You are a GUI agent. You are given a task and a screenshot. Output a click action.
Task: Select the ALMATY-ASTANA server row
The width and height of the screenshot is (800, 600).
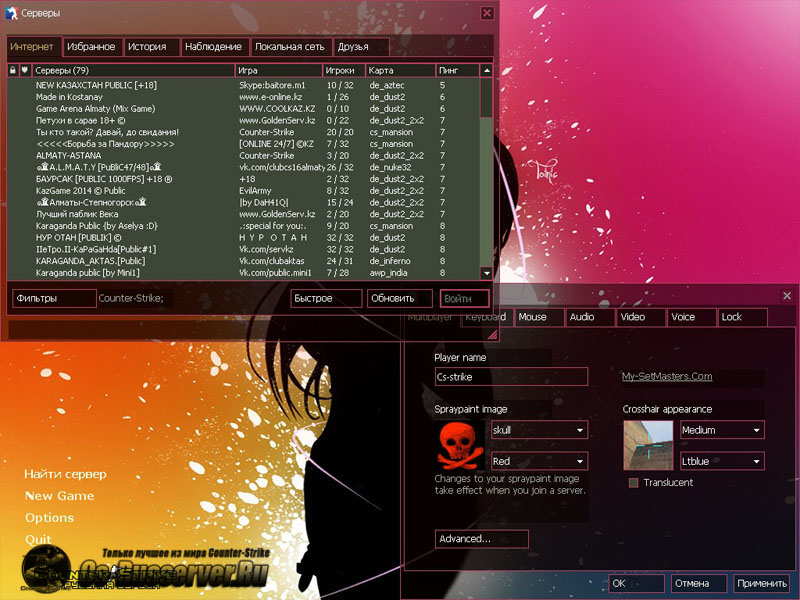[x=243, y=156]
